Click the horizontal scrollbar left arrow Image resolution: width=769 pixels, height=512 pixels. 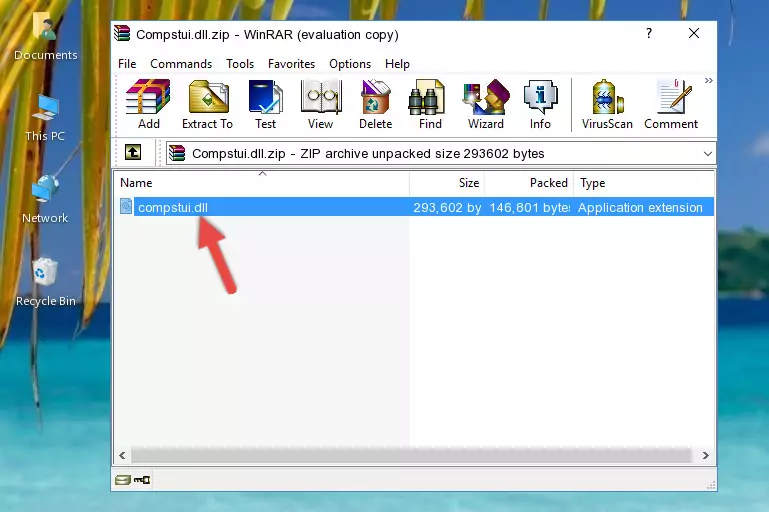[122, 456]
